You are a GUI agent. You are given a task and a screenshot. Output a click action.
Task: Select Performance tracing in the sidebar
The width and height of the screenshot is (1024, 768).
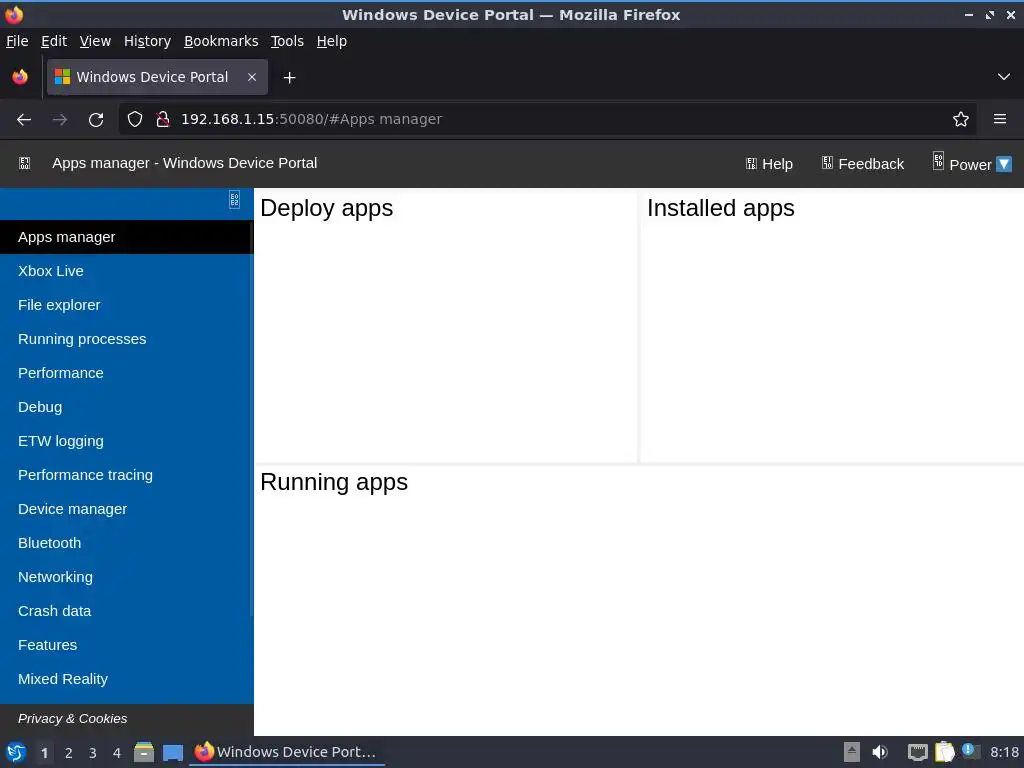[86, 475]
